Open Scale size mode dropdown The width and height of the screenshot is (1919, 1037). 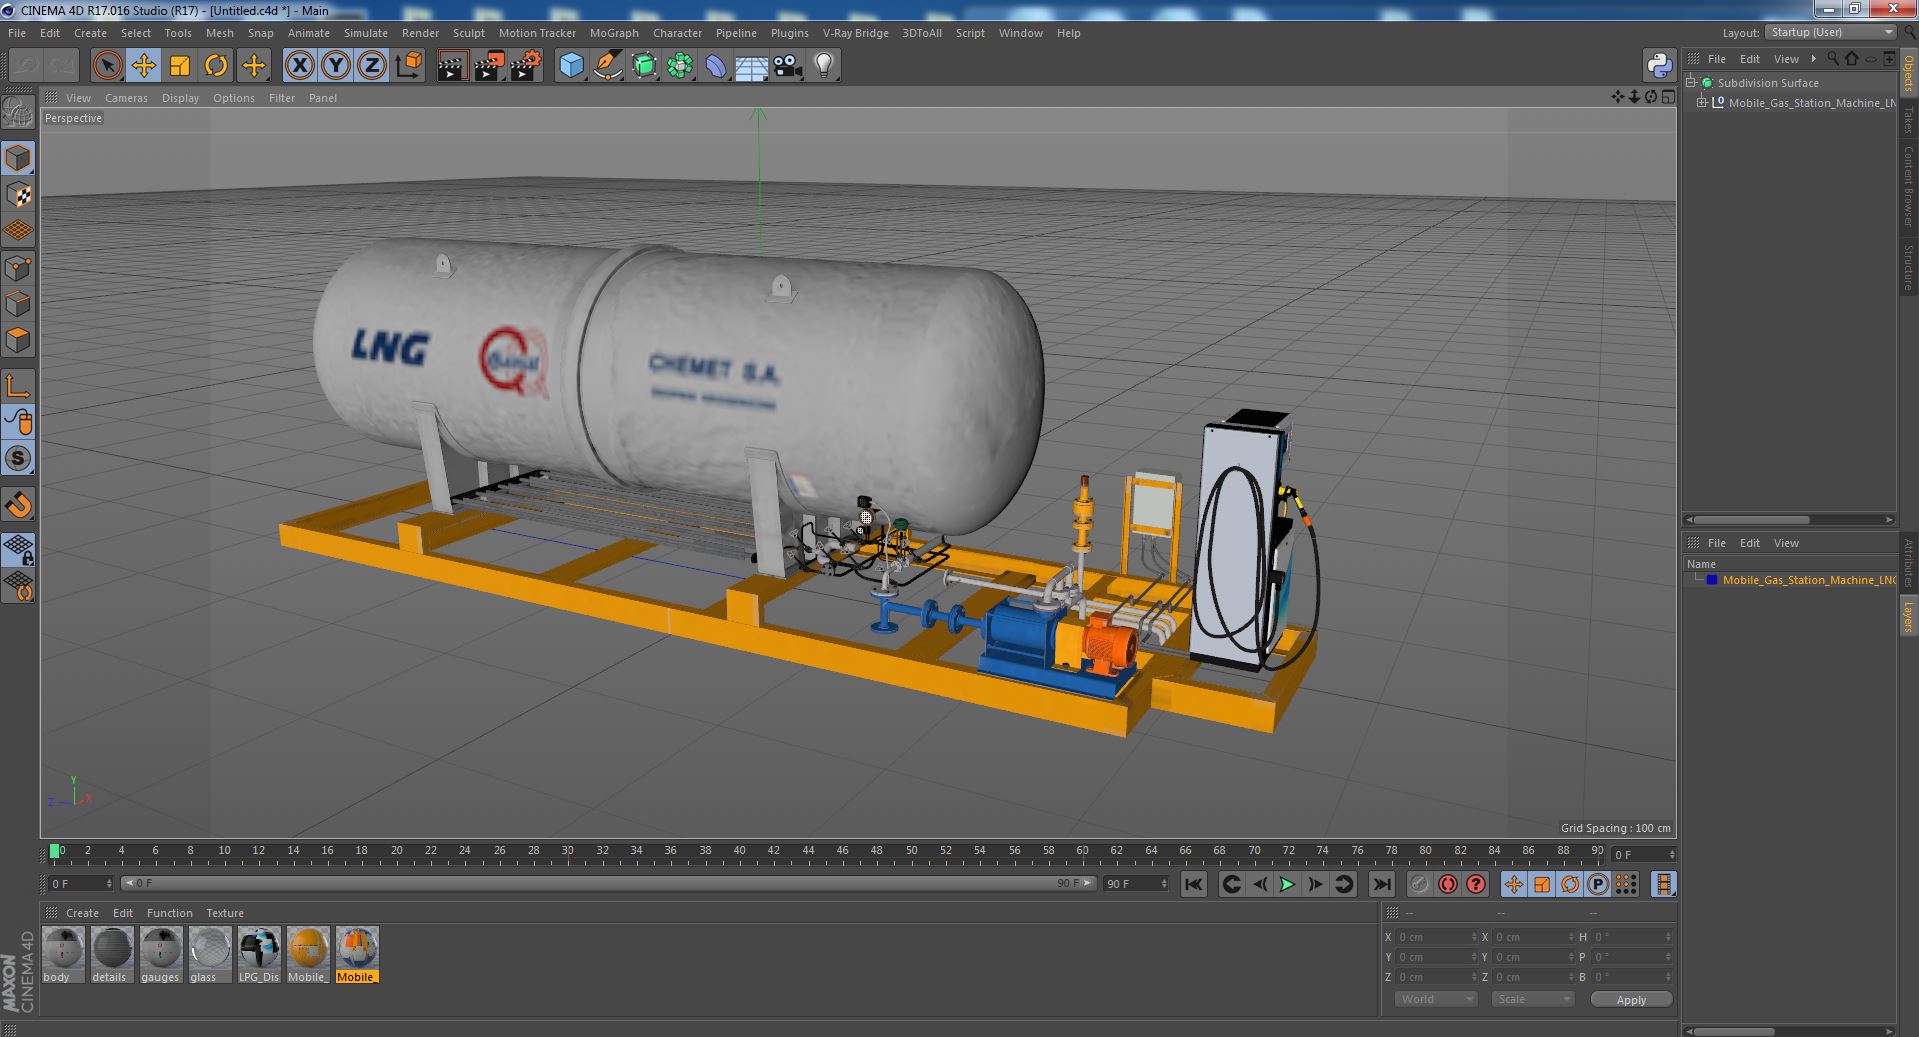tap(1533, 999)
